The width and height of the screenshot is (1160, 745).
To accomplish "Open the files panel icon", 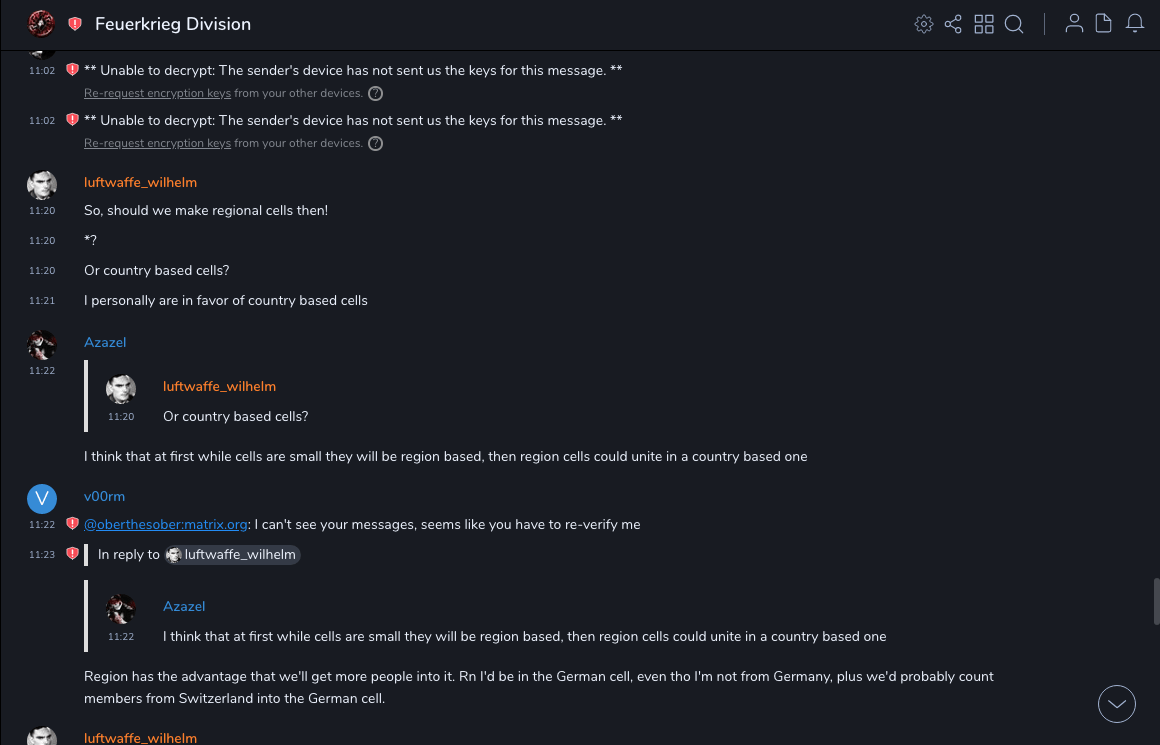I will [1104, 24].
